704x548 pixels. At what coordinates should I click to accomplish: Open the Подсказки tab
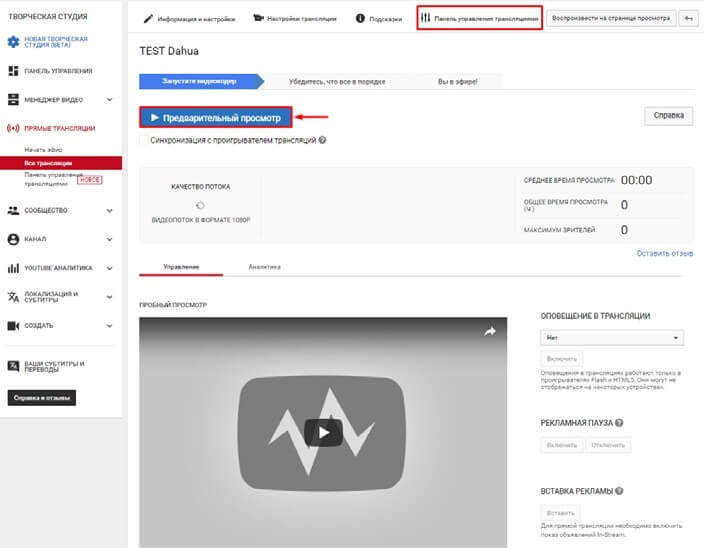[x=379, y=19]
